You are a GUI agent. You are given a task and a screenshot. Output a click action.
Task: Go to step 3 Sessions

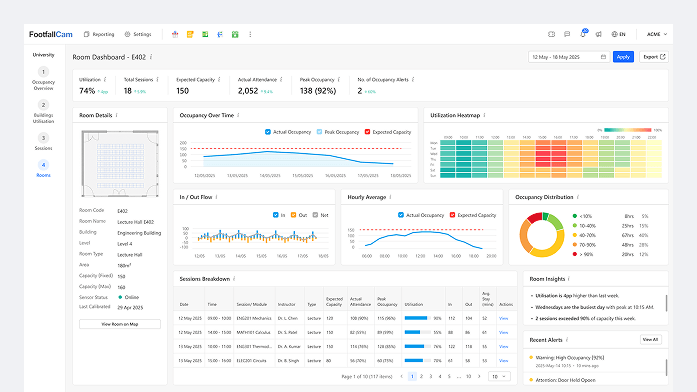click(x=43, y=142)
